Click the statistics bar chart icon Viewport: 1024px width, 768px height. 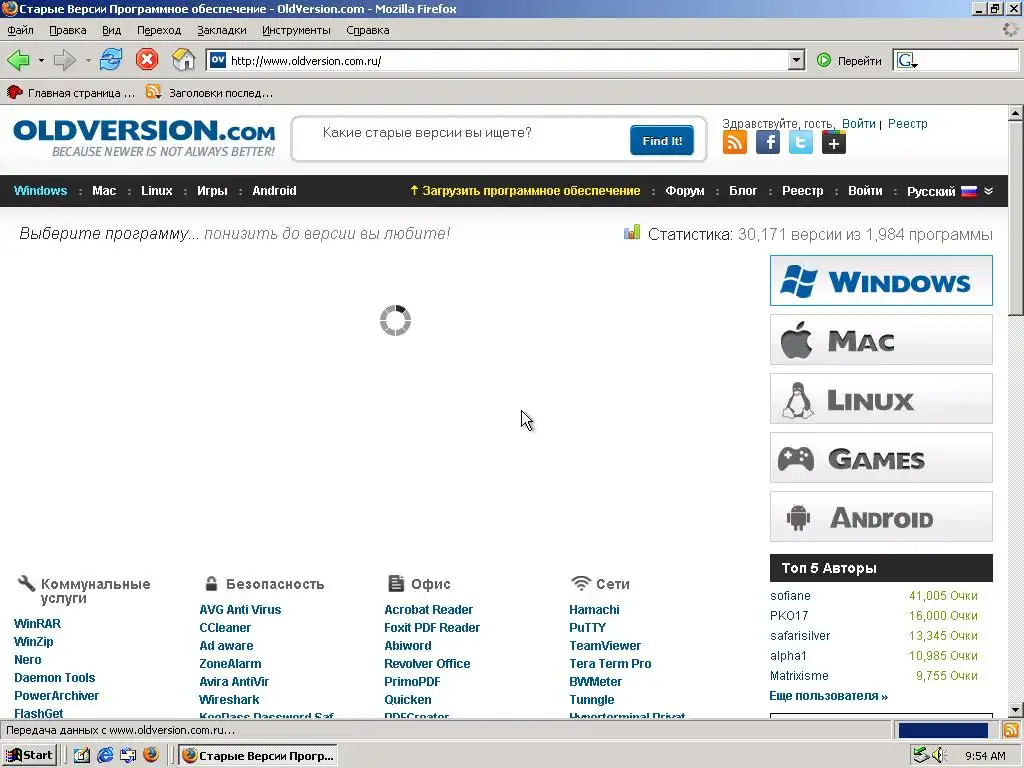(x=632, y=232)
